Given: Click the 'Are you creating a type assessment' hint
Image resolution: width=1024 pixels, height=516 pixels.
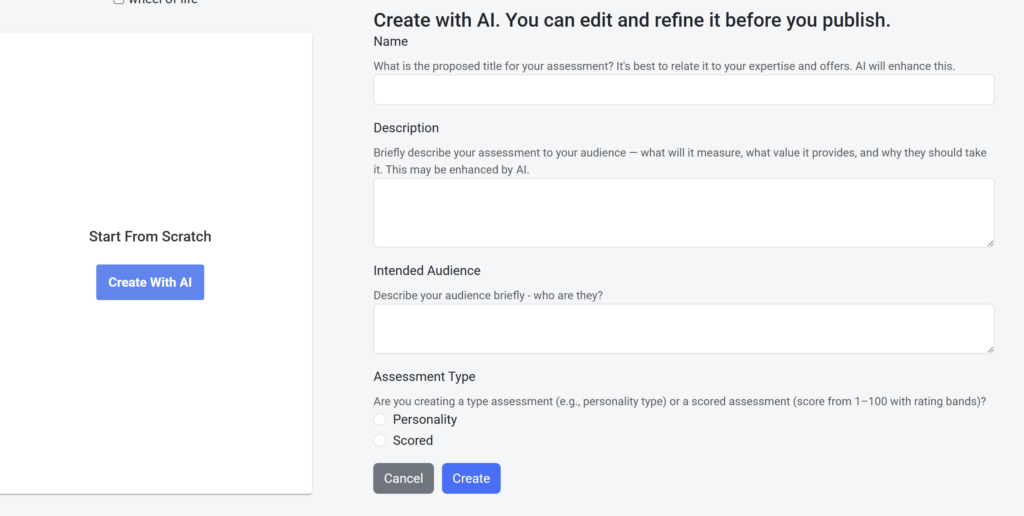Looking at the screenshot, I should coord(680,402).
